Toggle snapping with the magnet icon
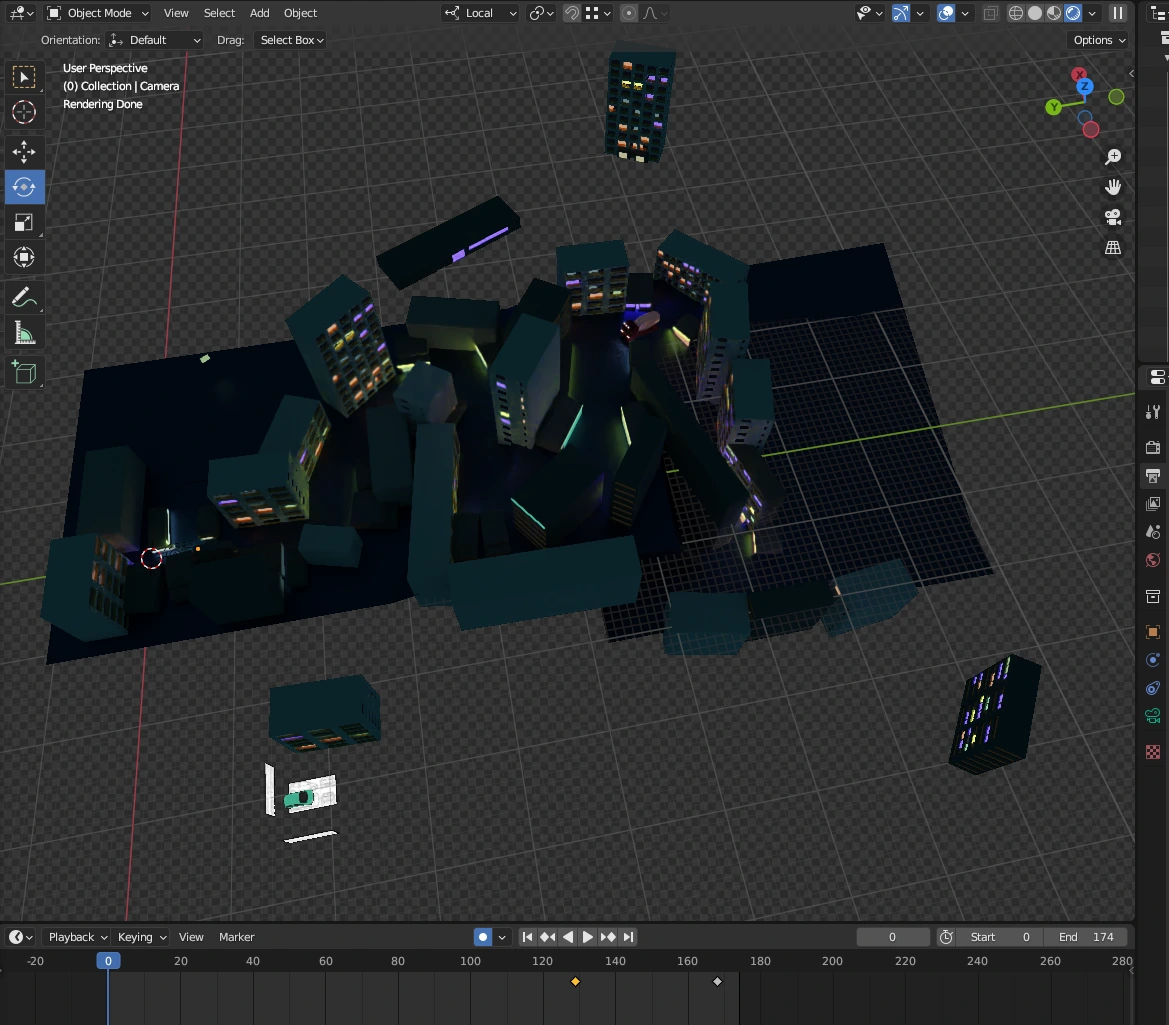The height and width of the screenshot is (1025, 1169). coord(571,13)
